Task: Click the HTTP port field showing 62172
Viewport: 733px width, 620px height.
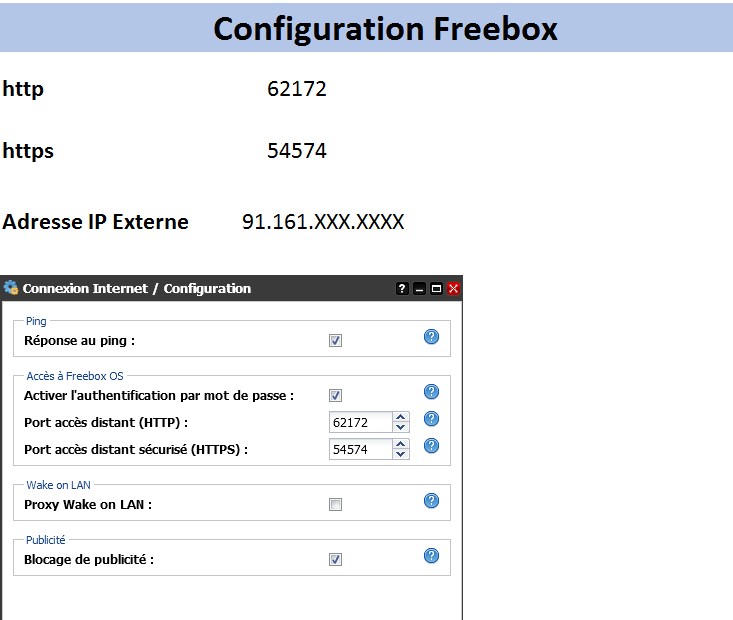Action: point(360,422)
